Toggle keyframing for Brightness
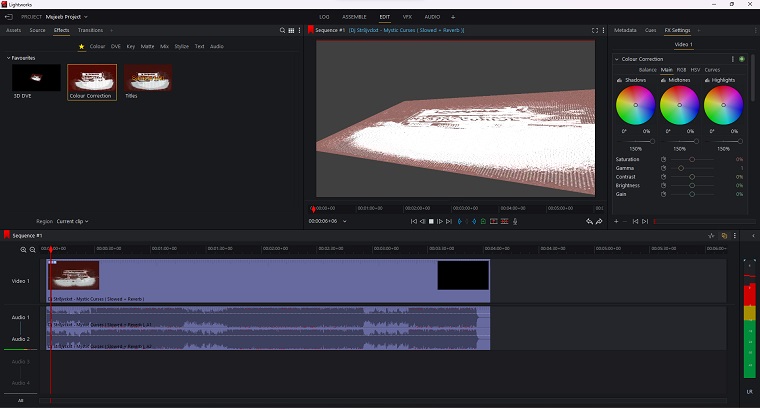The height and width of the screenshot is (408, 760). [664, 186]
